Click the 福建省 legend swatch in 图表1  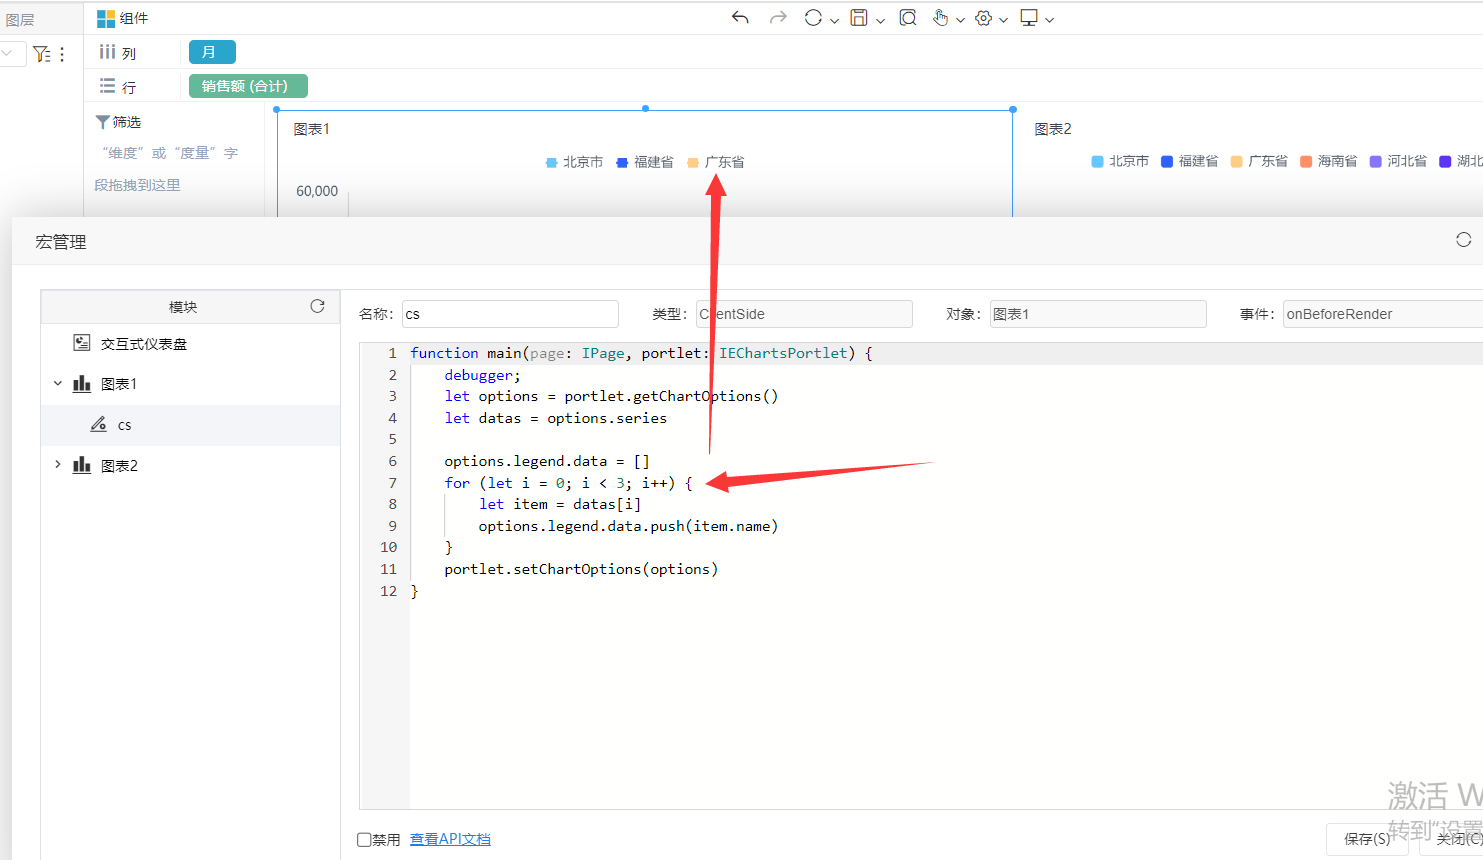pyautogui.click(x=622, y=162)
